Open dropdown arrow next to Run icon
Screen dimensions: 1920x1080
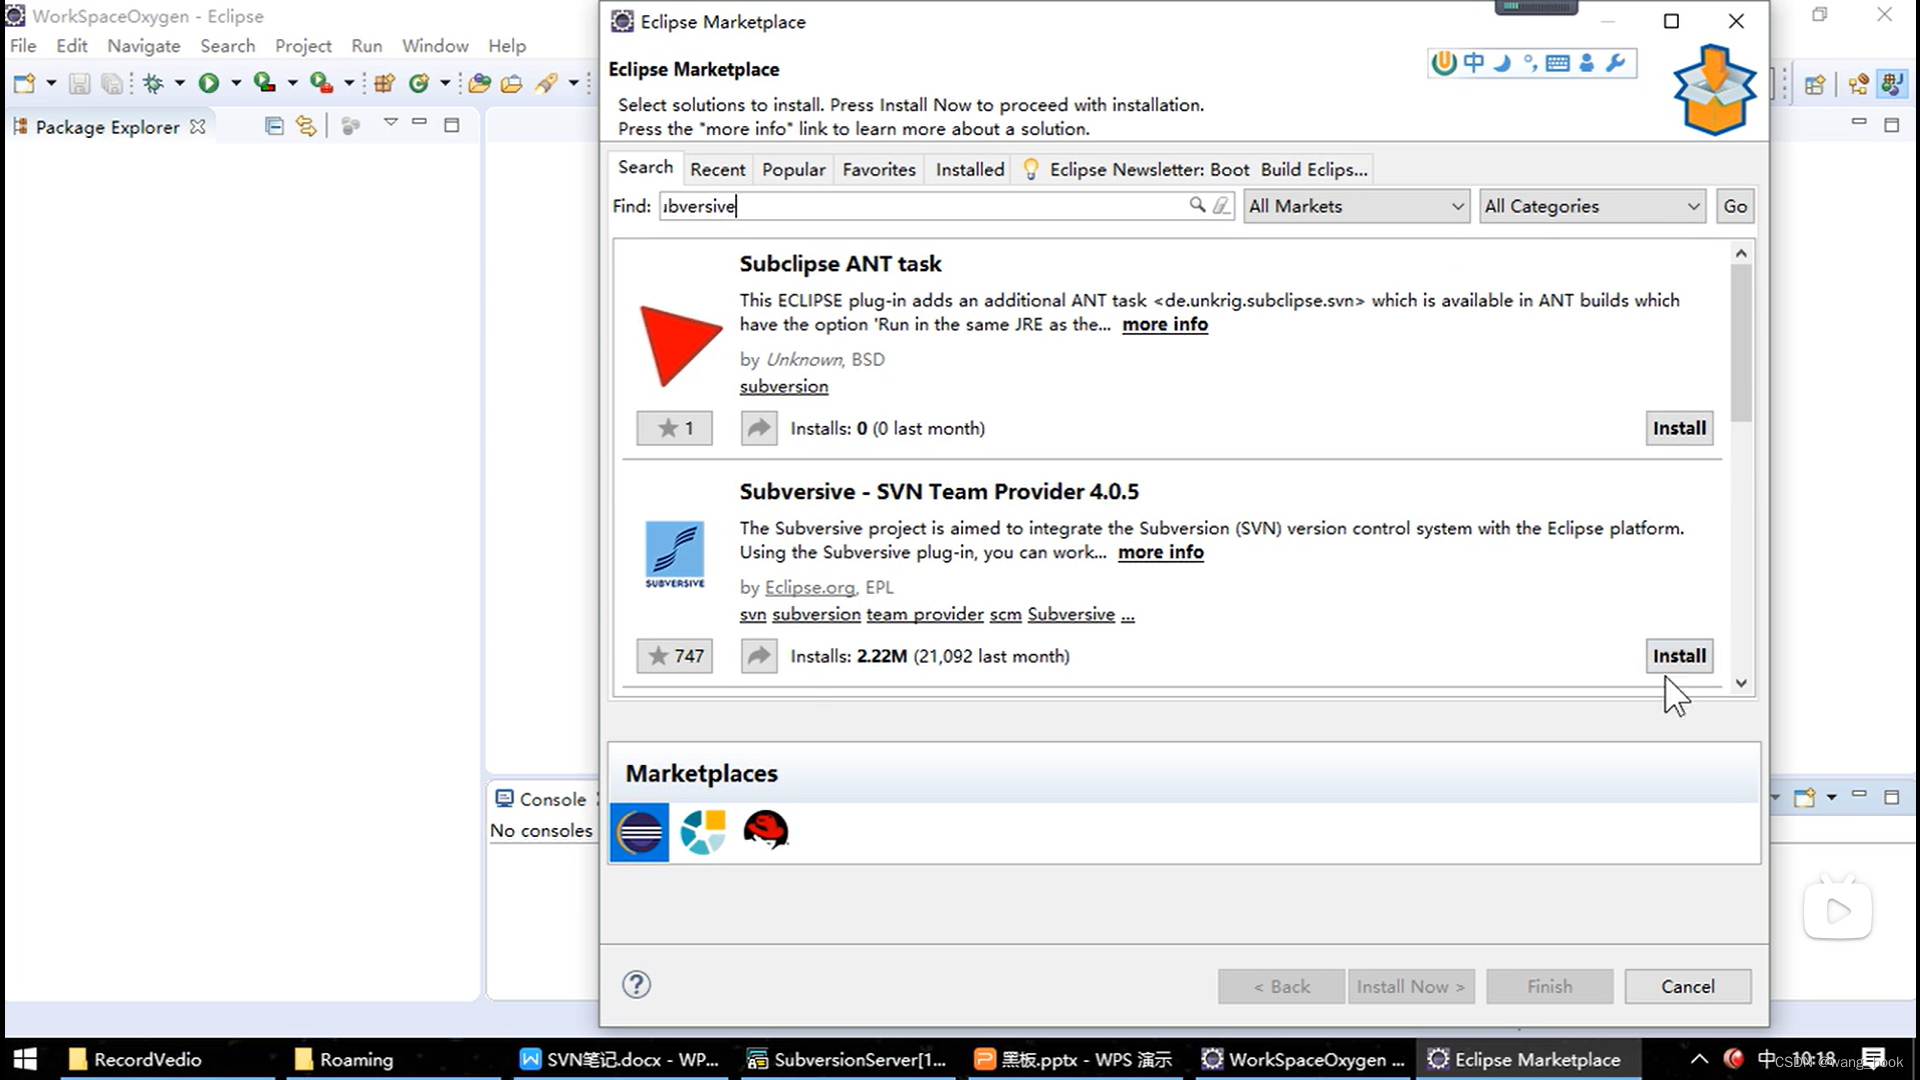(x=236, y=84)
